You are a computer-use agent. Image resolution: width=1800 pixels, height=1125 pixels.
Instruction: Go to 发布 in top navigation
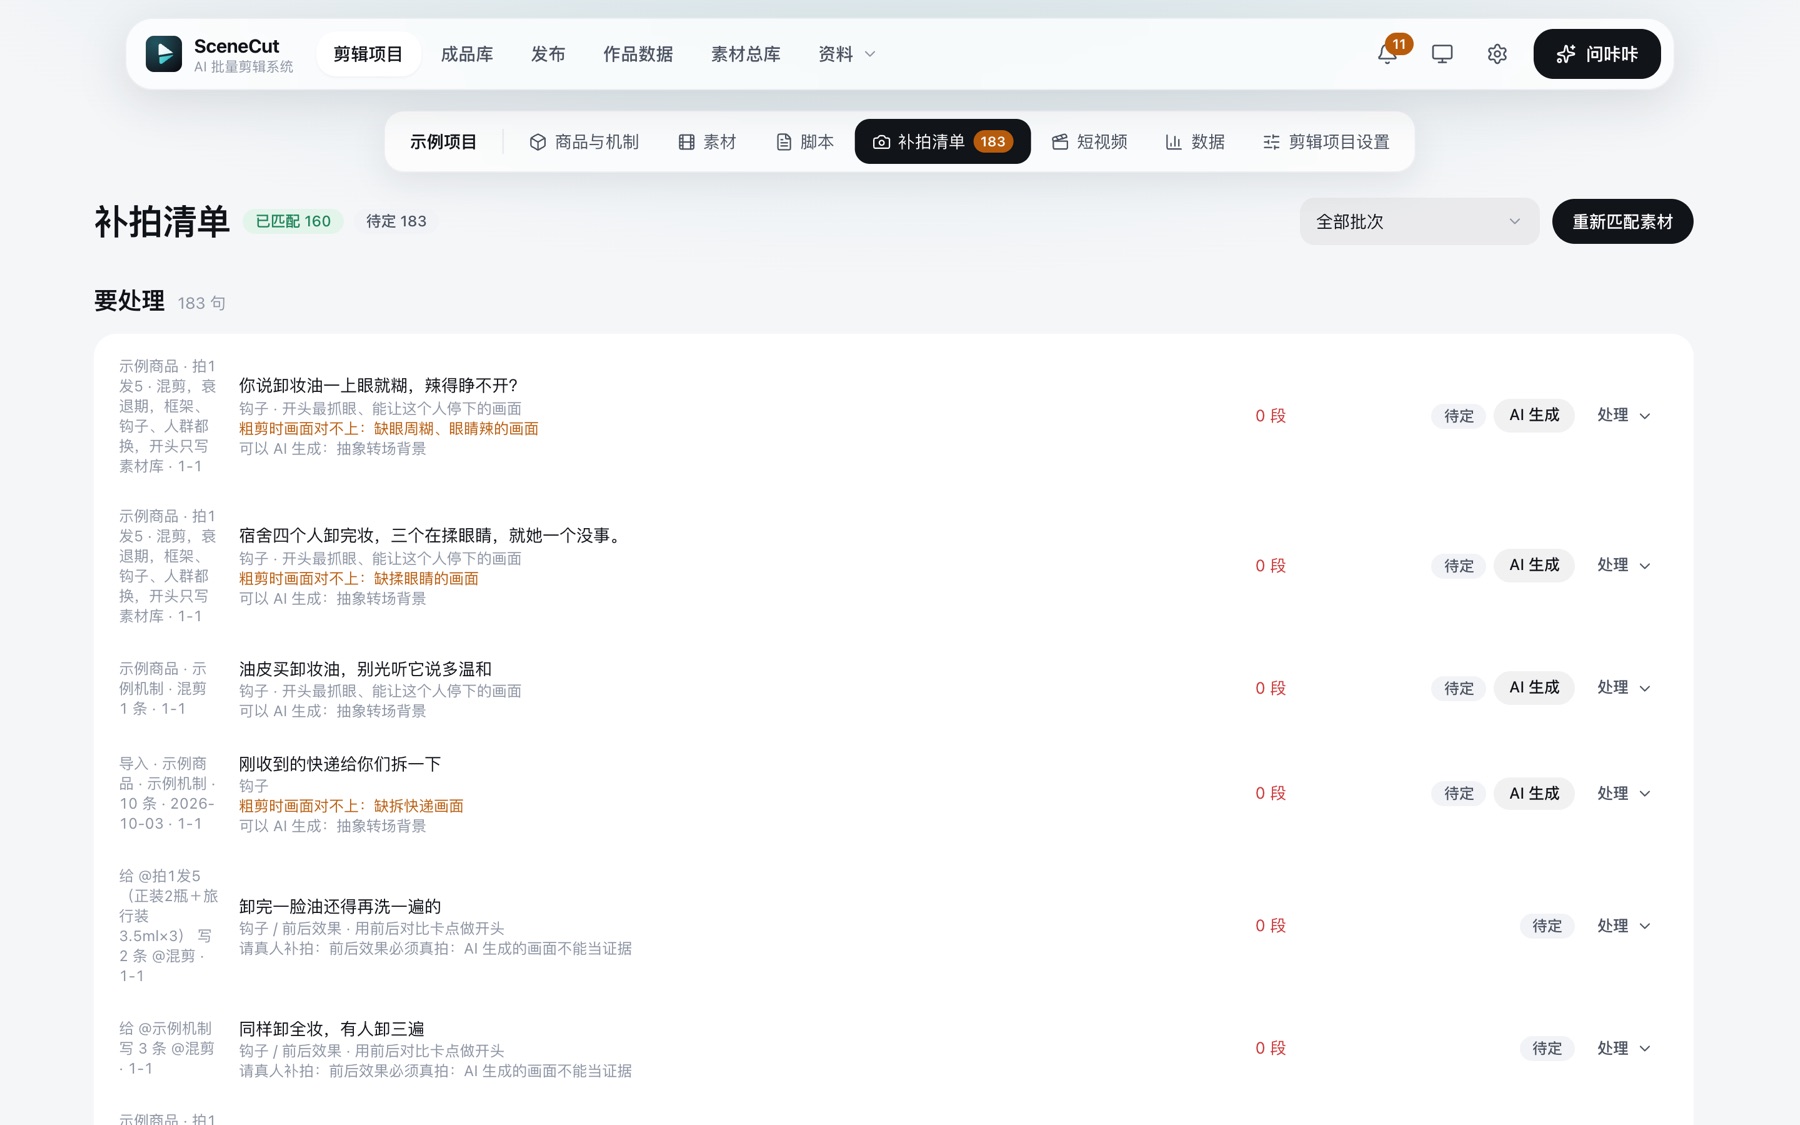pos(548,54)
